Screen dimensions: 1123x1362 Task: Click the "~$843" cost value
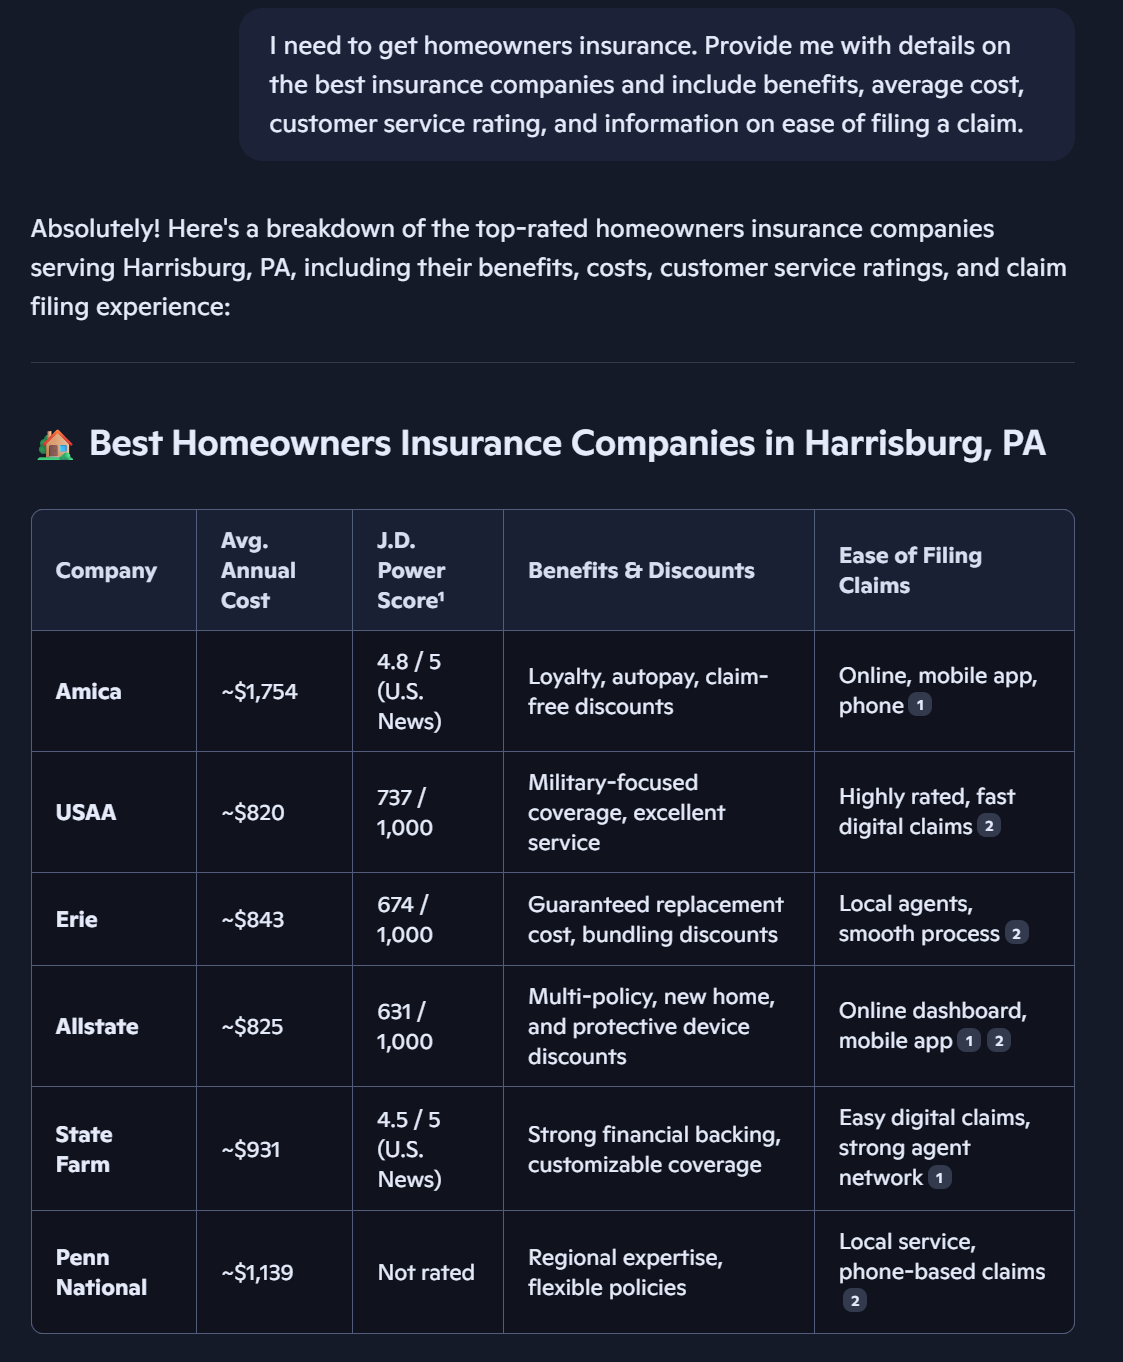click(x=253, y=919)
